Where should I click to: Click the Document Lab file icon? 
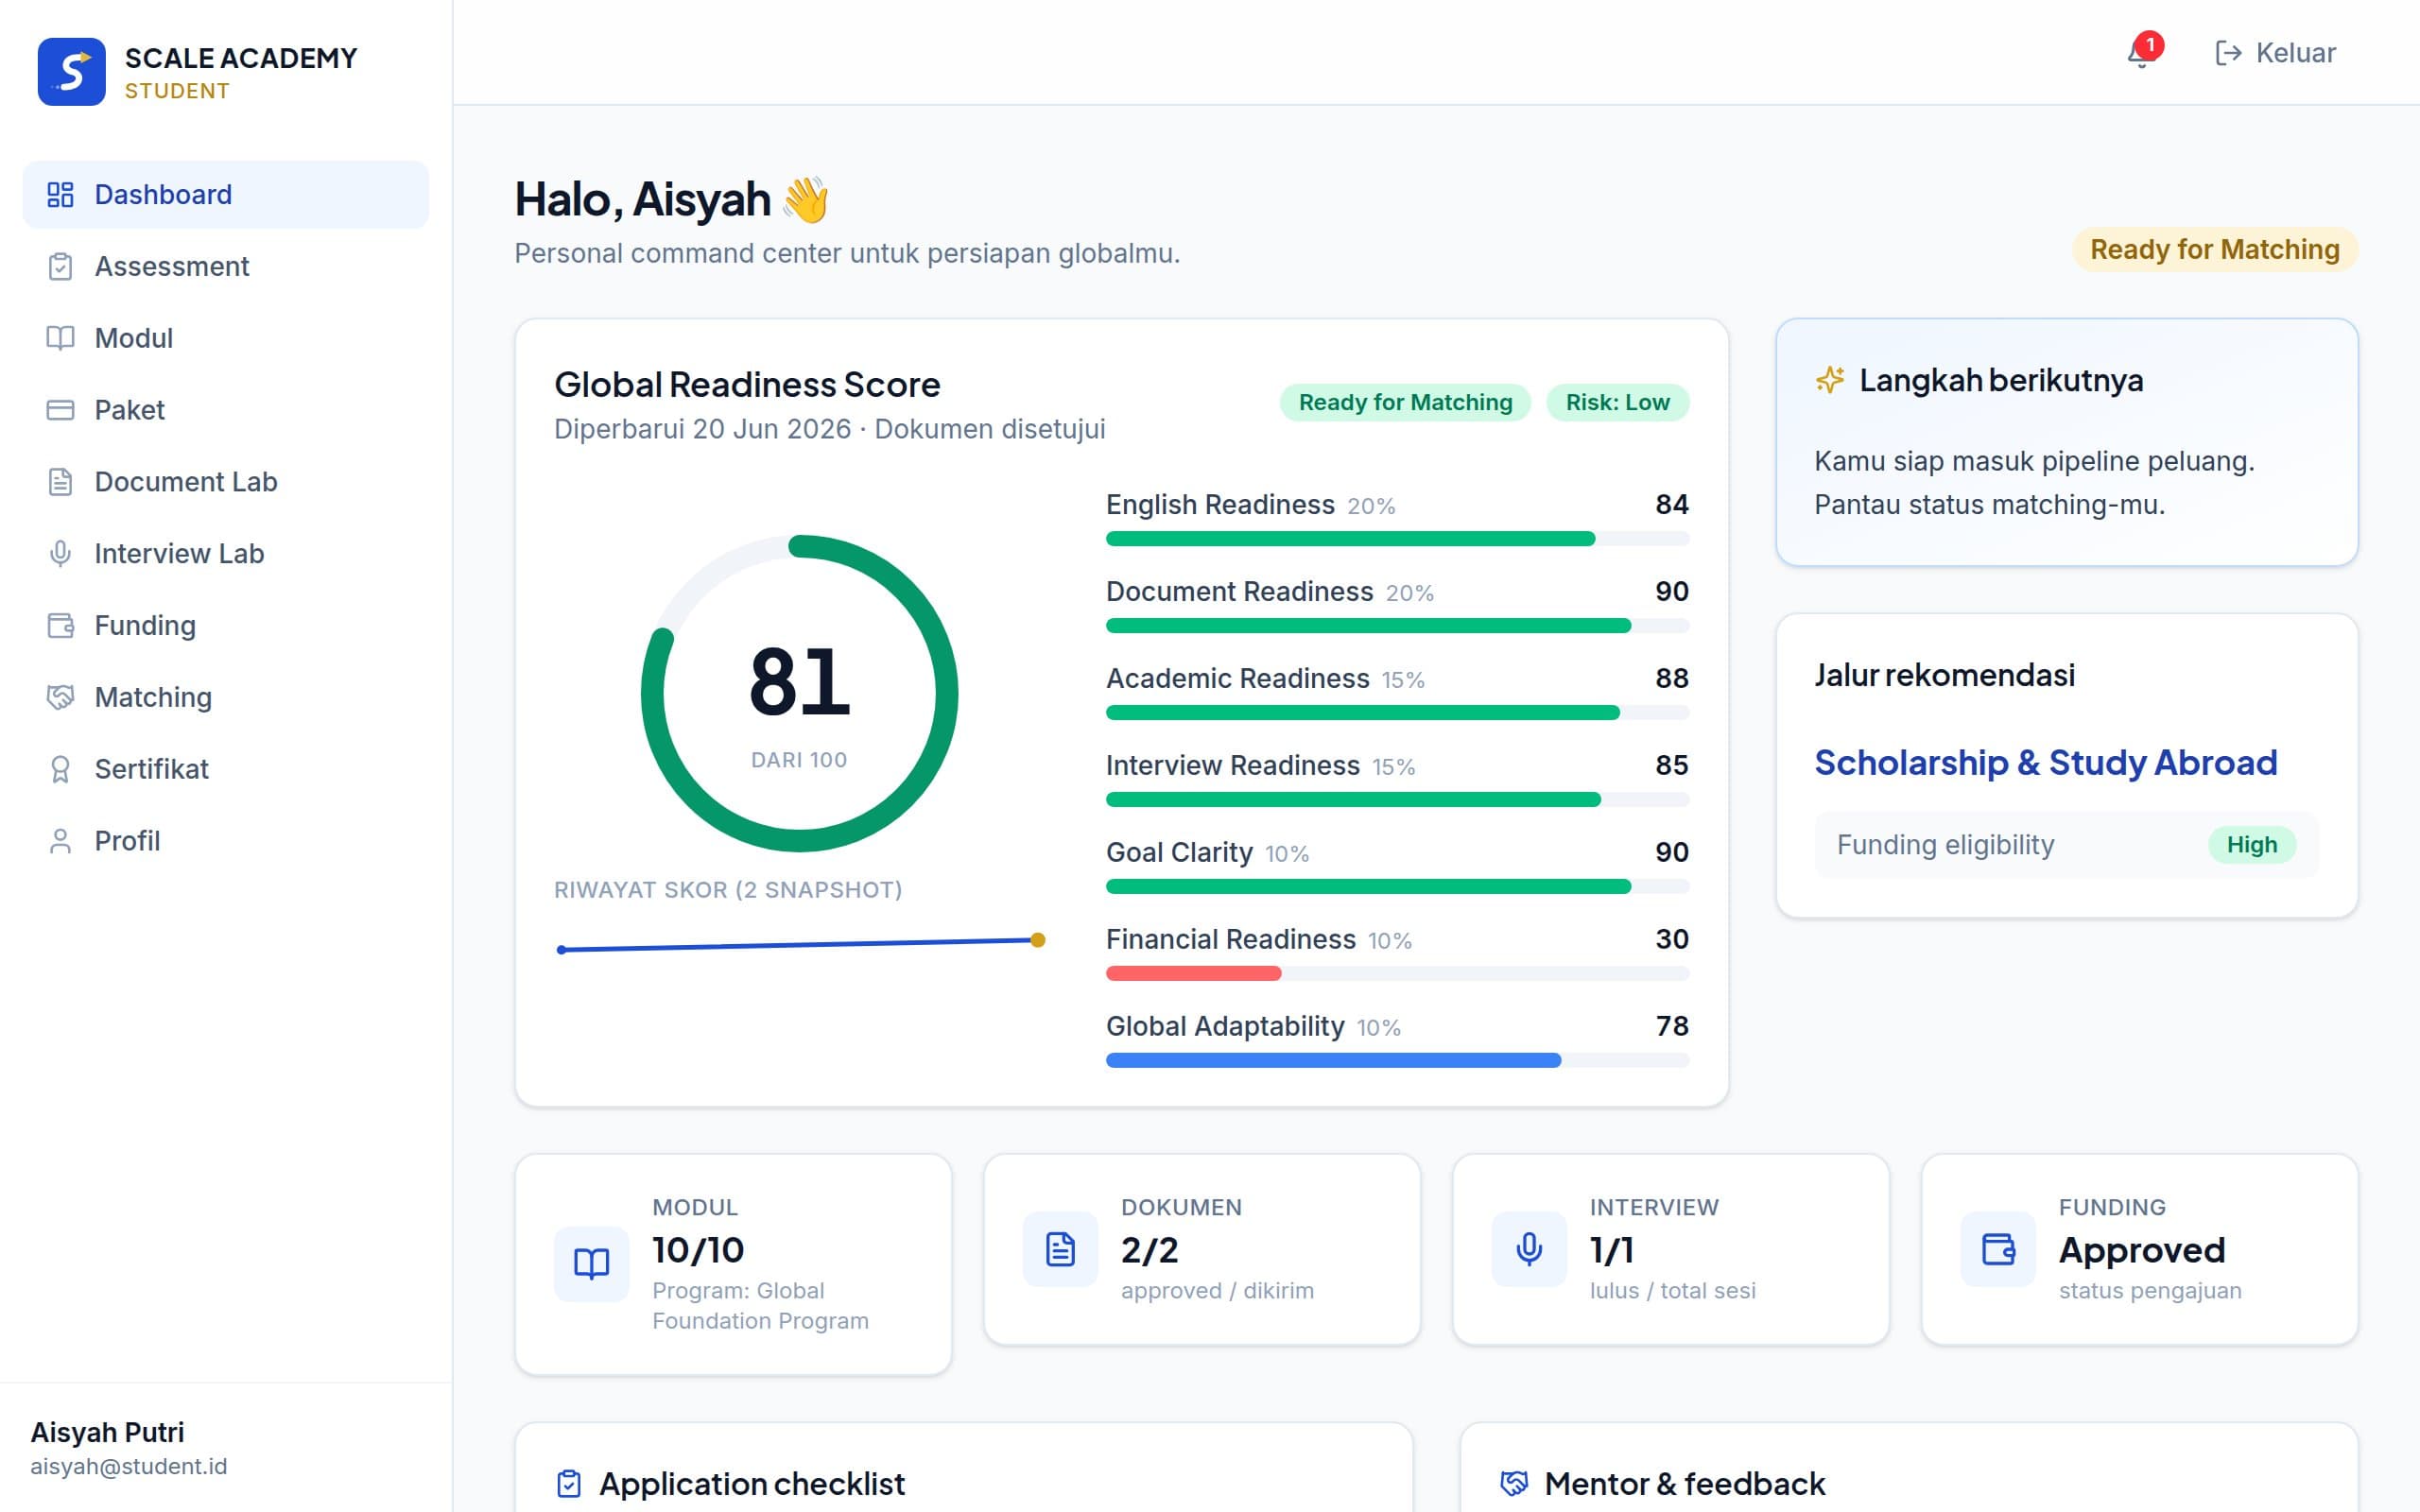(x=61, y=482)
